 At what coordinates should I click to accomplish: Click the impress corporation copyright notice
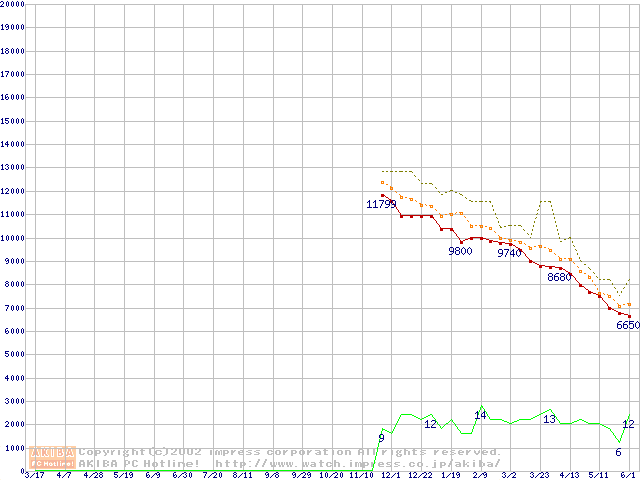pyautogui.click(x=290, y=452)
